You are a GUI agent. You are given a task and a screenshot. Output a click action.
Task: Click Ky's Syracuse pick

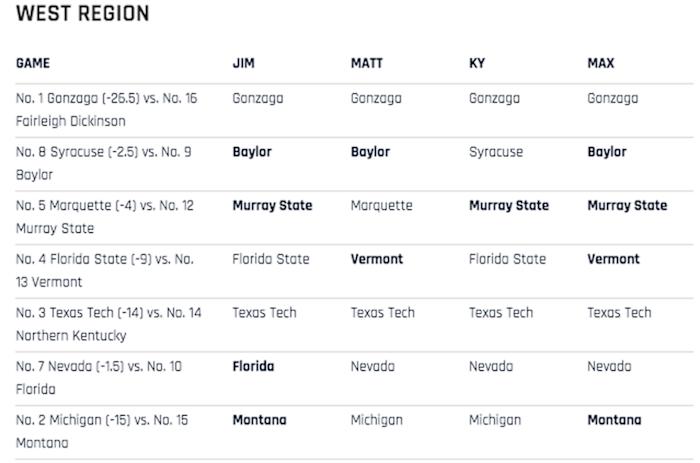(495, 152)
